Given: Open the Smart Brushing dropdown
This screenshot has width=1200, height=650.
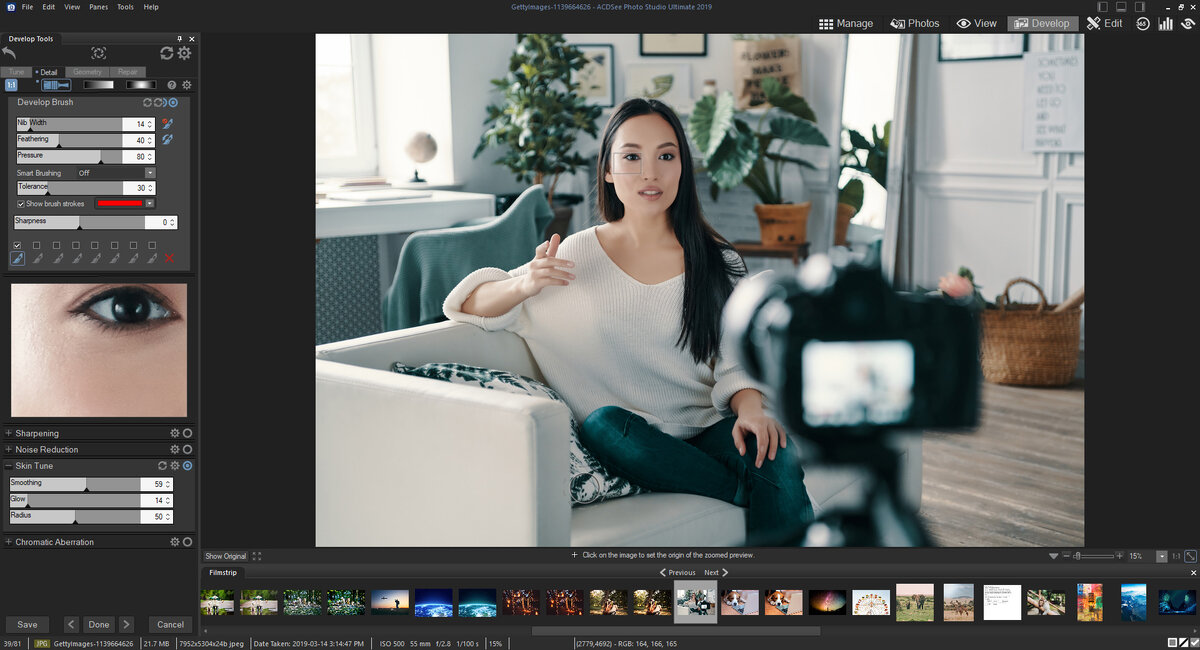Looking at the screenshot, I should coord(150,172).
